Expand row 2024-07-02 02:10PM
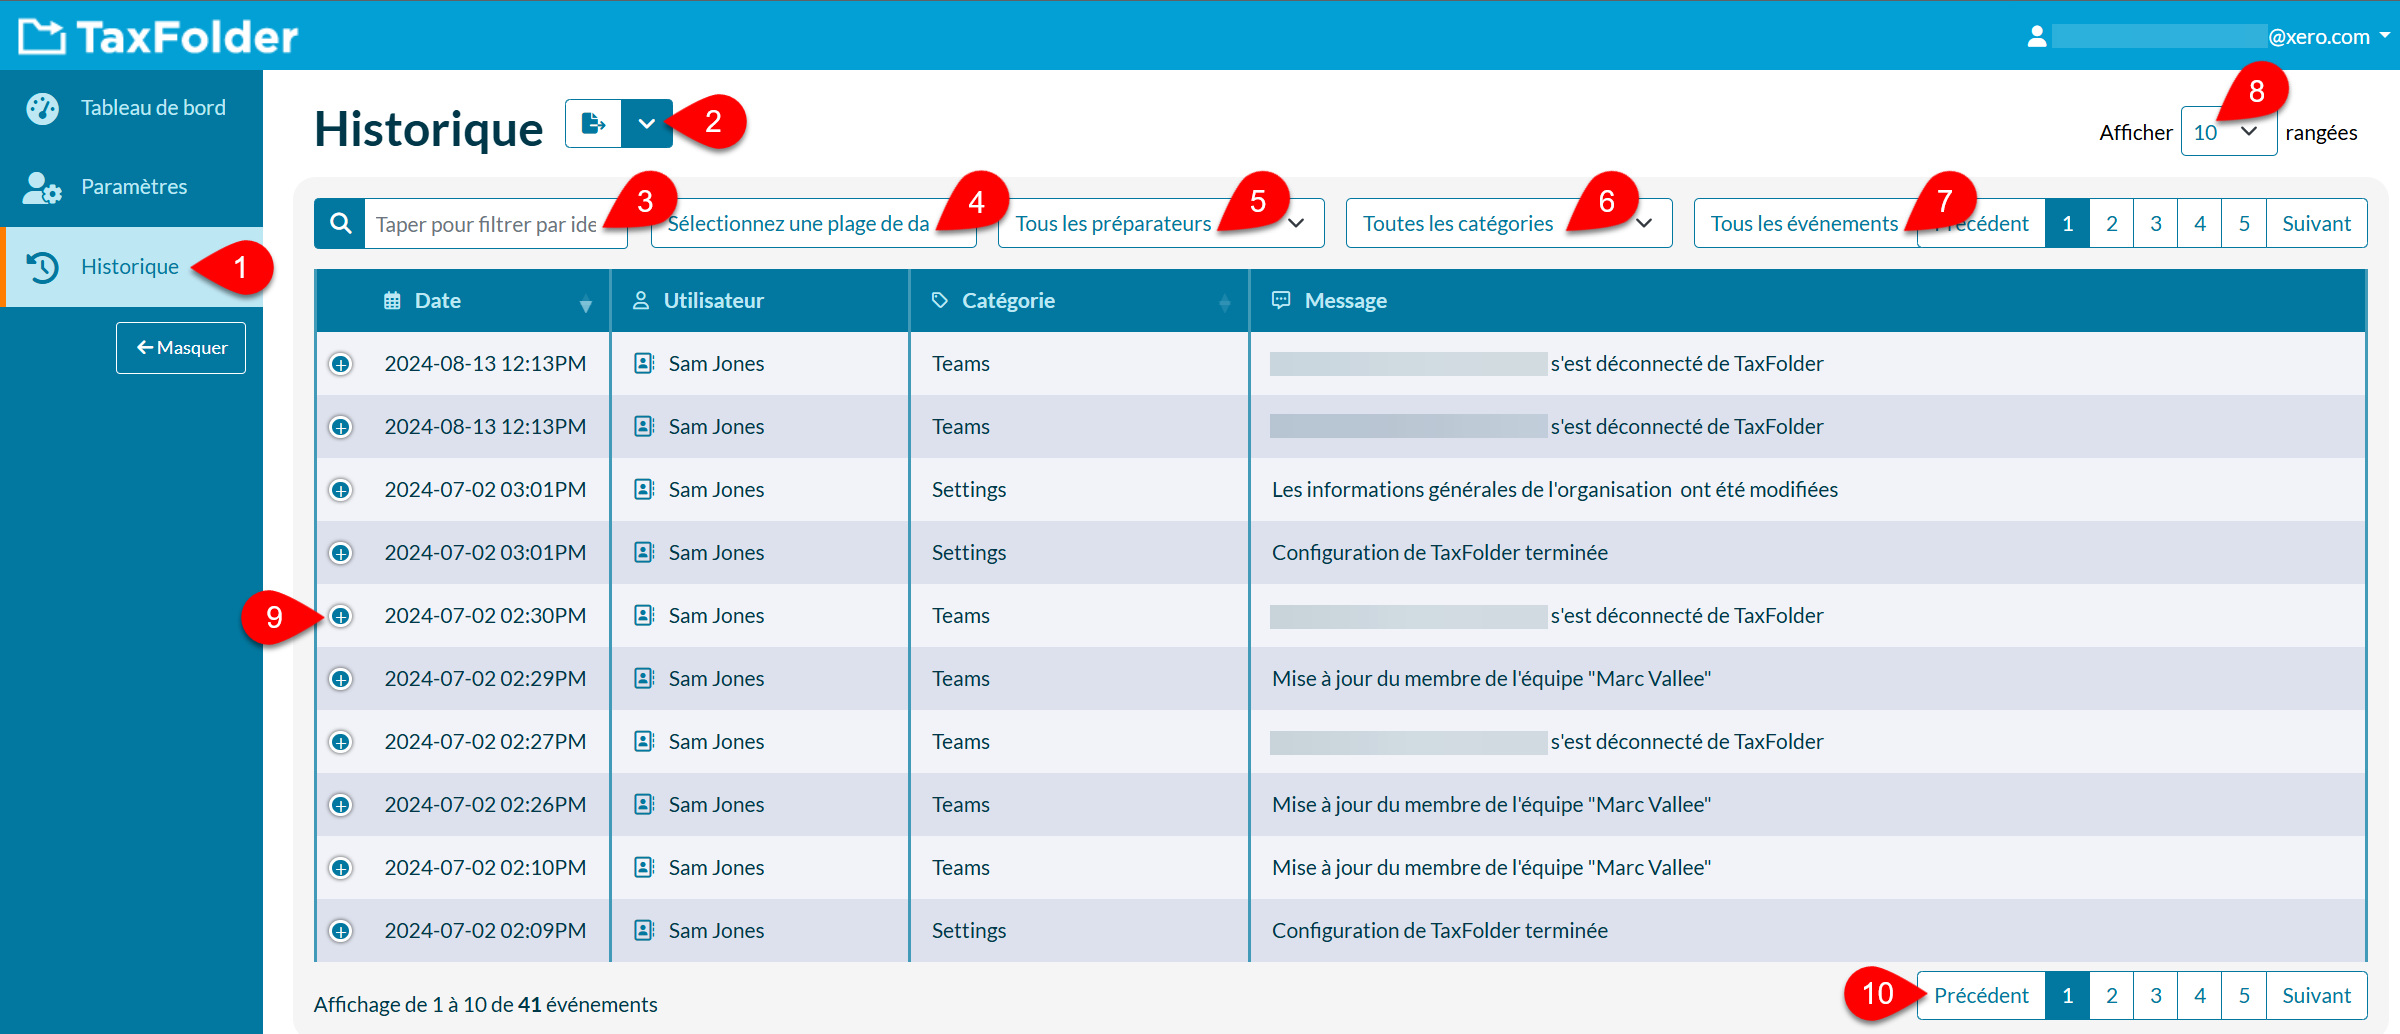Viewport: 2400px width, 1034px height. click(341, 868)
